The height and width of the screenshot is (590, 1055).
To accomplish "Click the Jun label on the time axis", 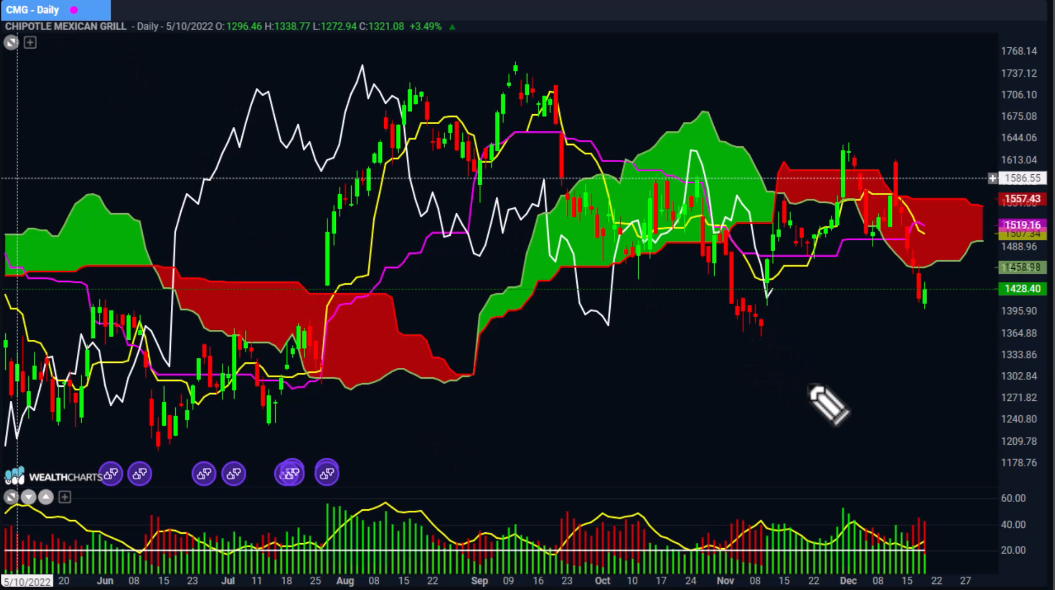I will pyautogui.click(x=105, y=581).
